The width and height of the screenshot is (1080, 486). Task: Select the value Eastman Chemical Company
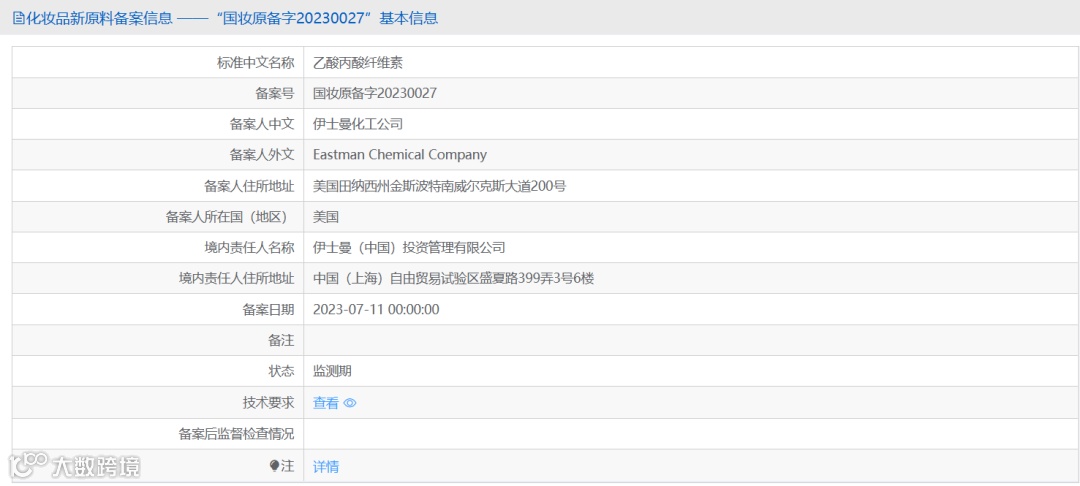tap(399, 155)
